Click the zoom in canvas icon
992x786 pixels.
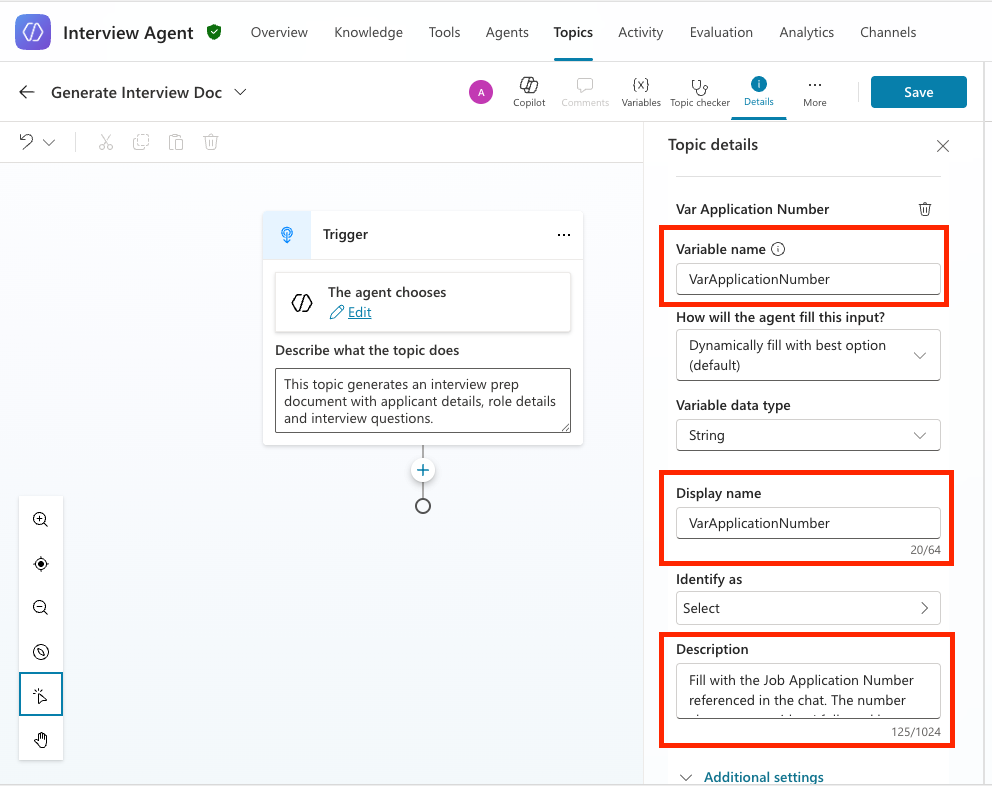41,520
